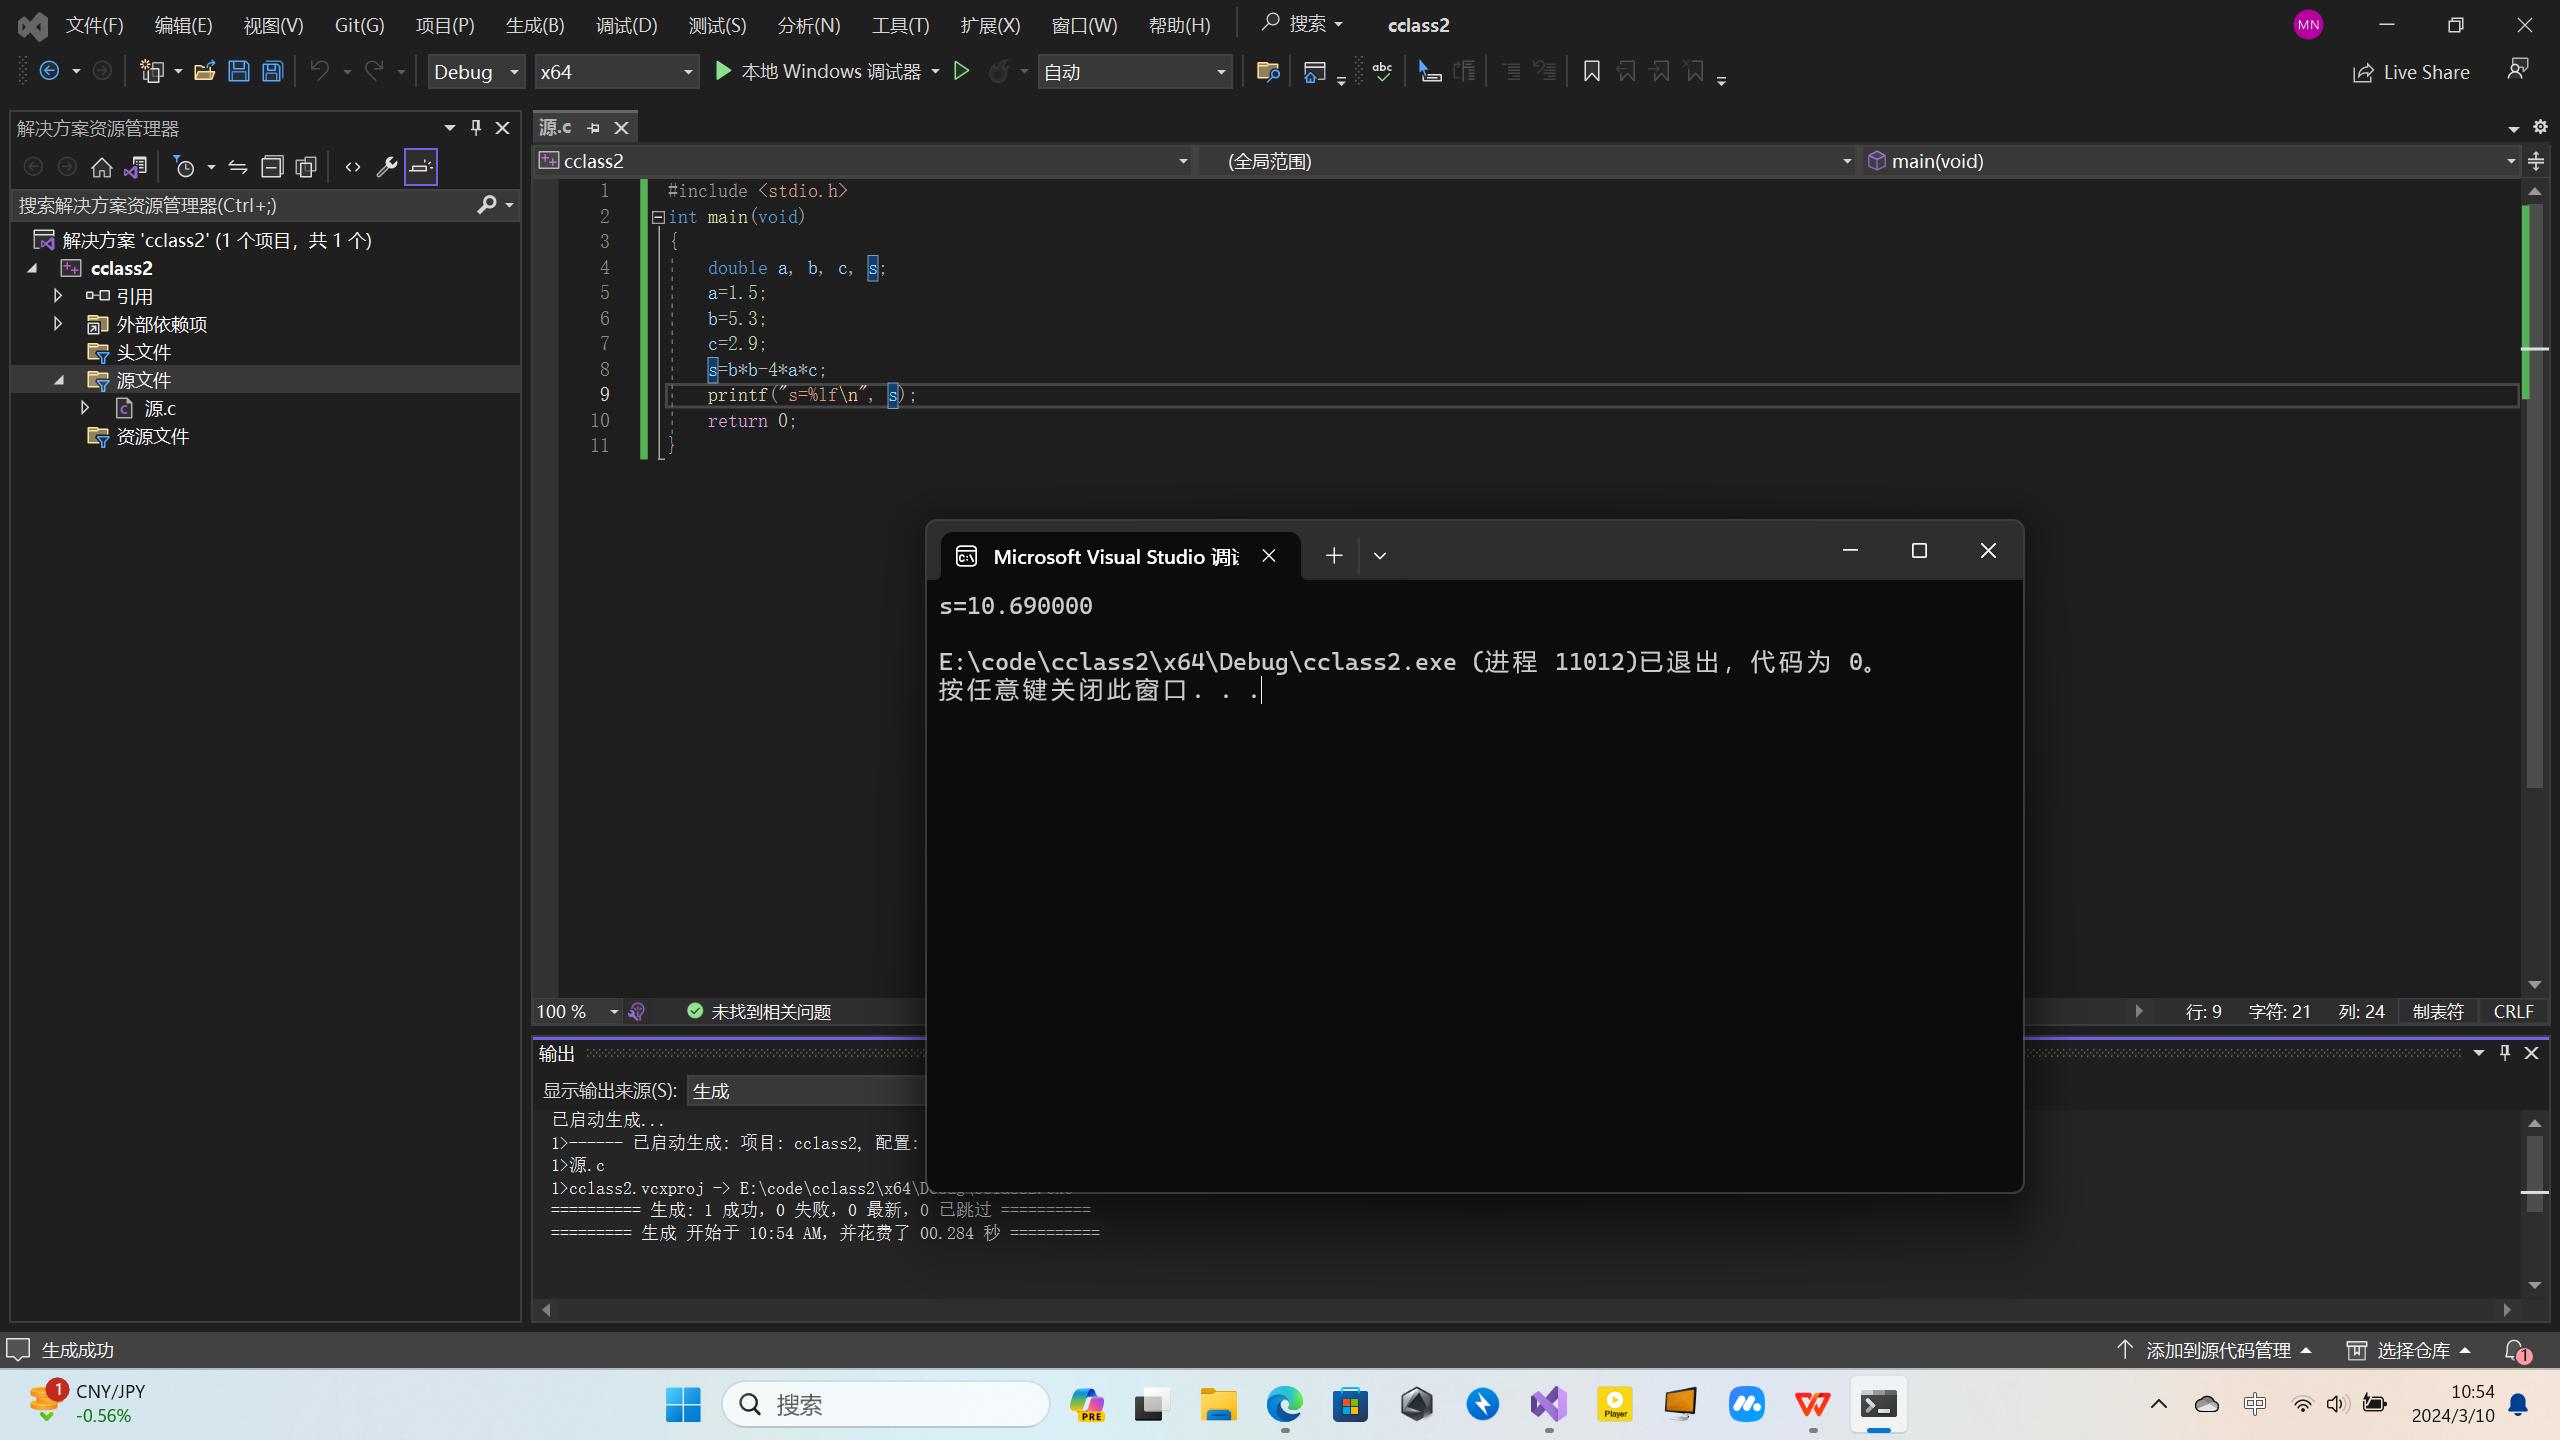Click the Show All Files icon
This screenshot has width=2560, height=1440.
(306, 167)
